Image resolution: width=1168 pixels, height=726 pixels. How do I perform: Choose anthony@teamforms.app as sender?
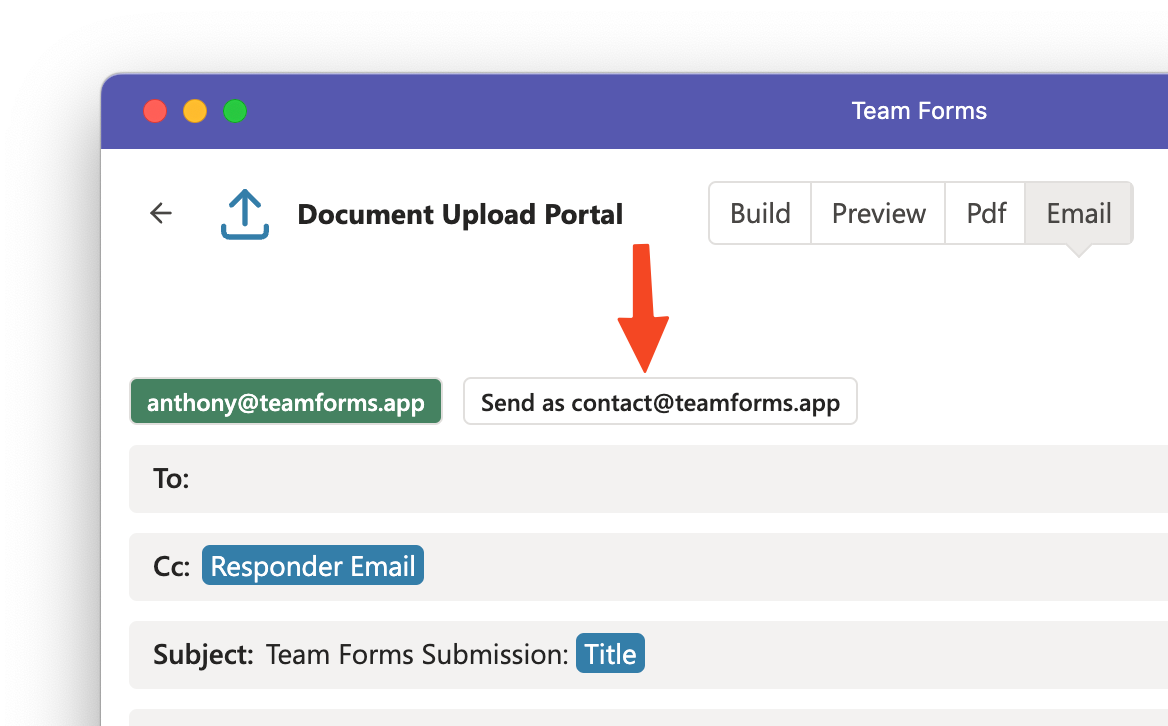click(x=286, y=402)
